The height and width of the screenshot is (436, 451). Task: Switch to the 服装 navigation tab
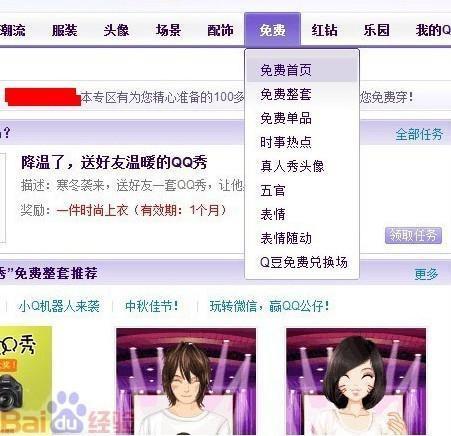[65, 31]
